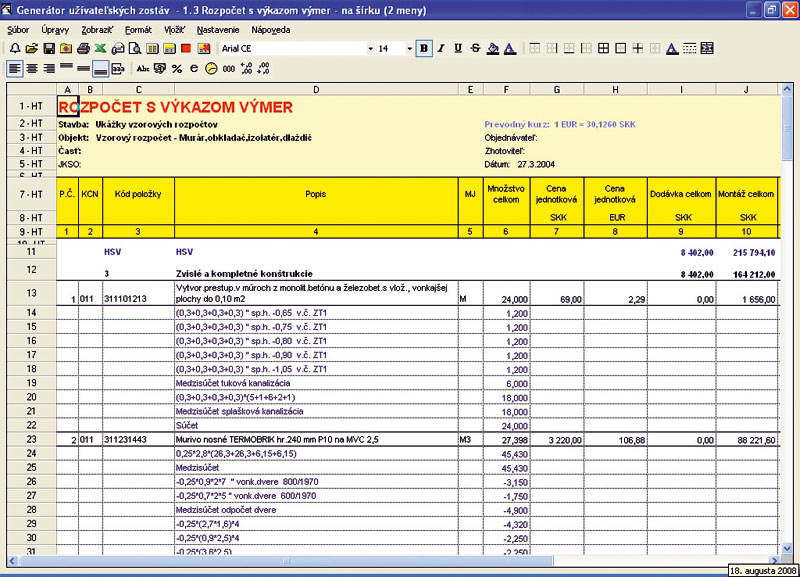The image size is (800, 577).
Task: Align cell content to top
Action: point(66,68)
